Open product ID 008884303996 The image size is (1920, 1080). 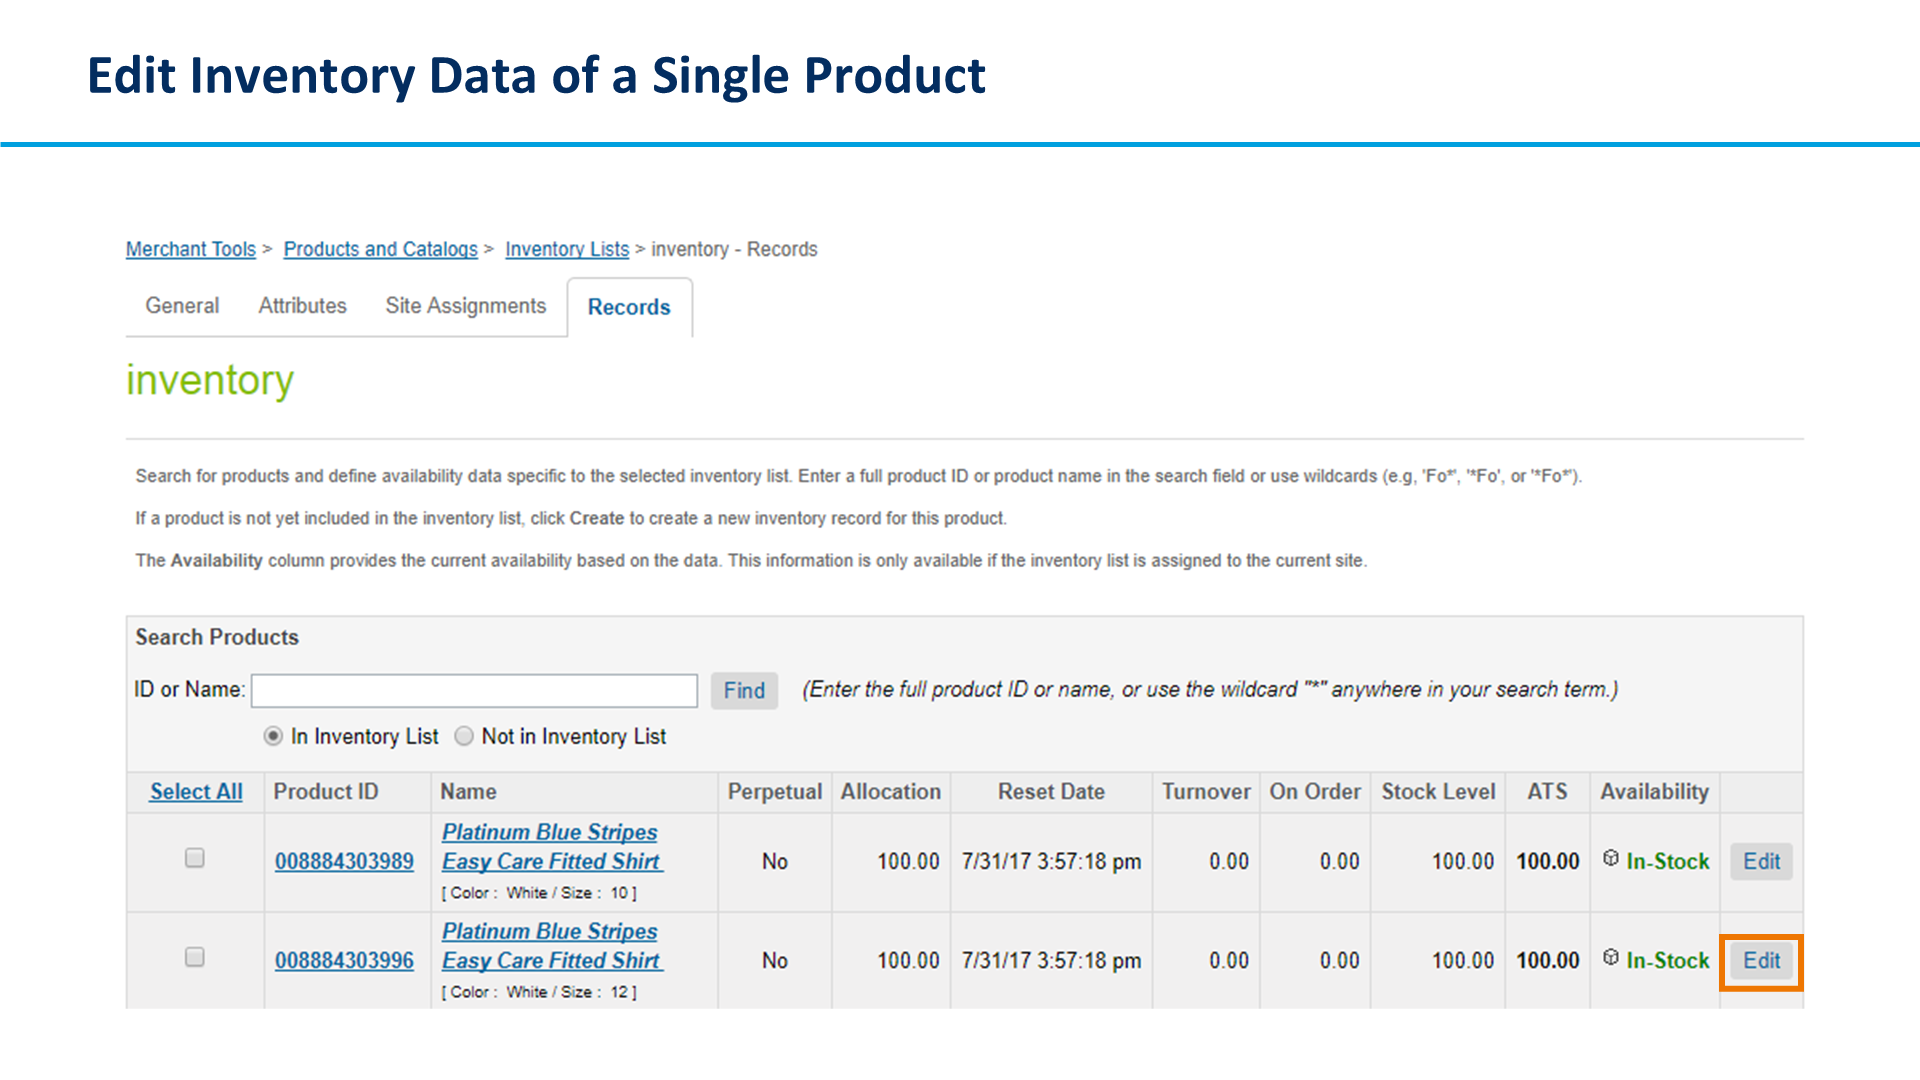coord(344,960)
